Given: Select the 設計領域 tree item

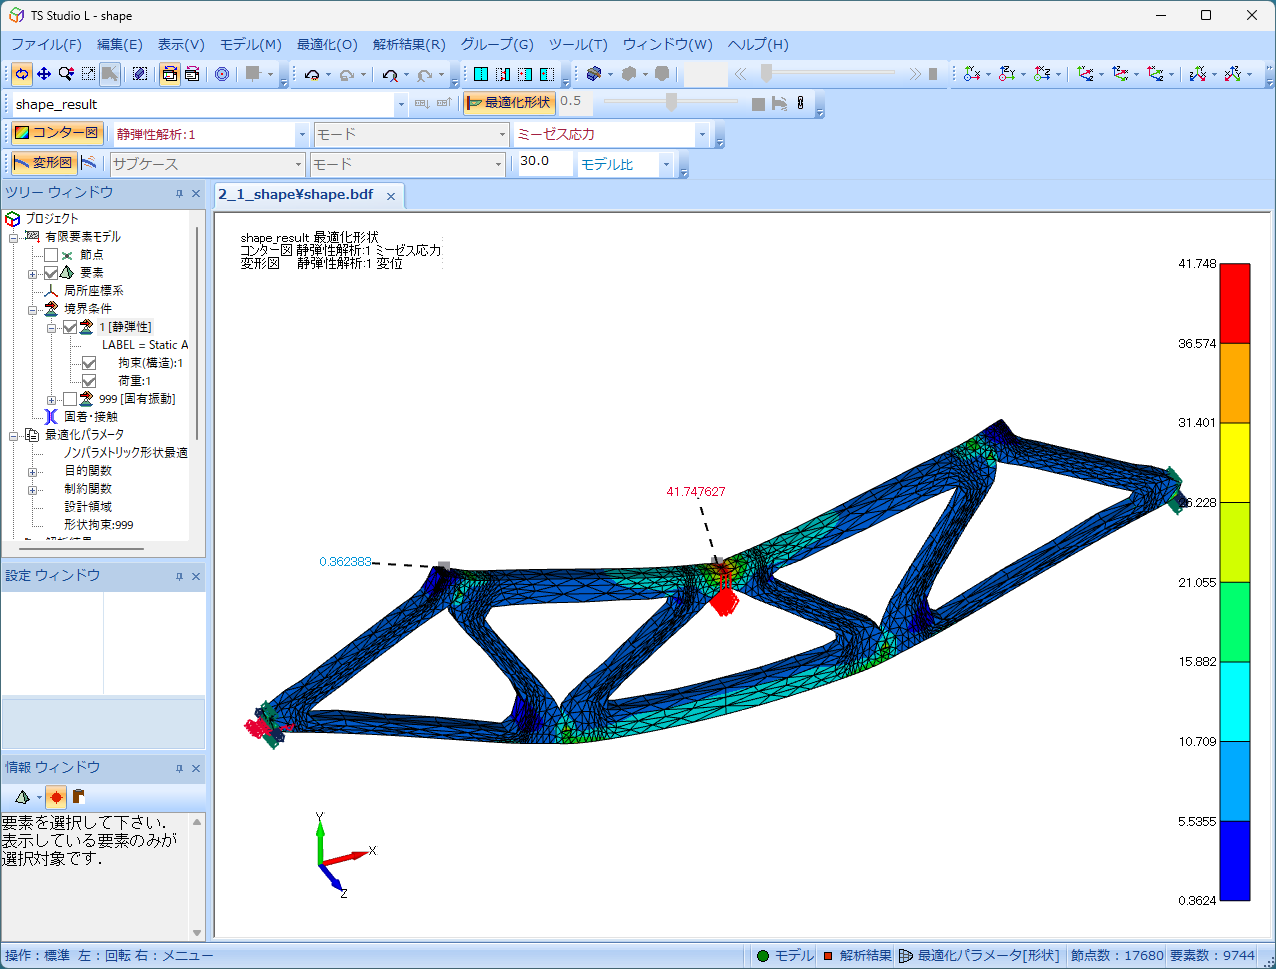Looking at the screenshot, I should click(88, 507).
